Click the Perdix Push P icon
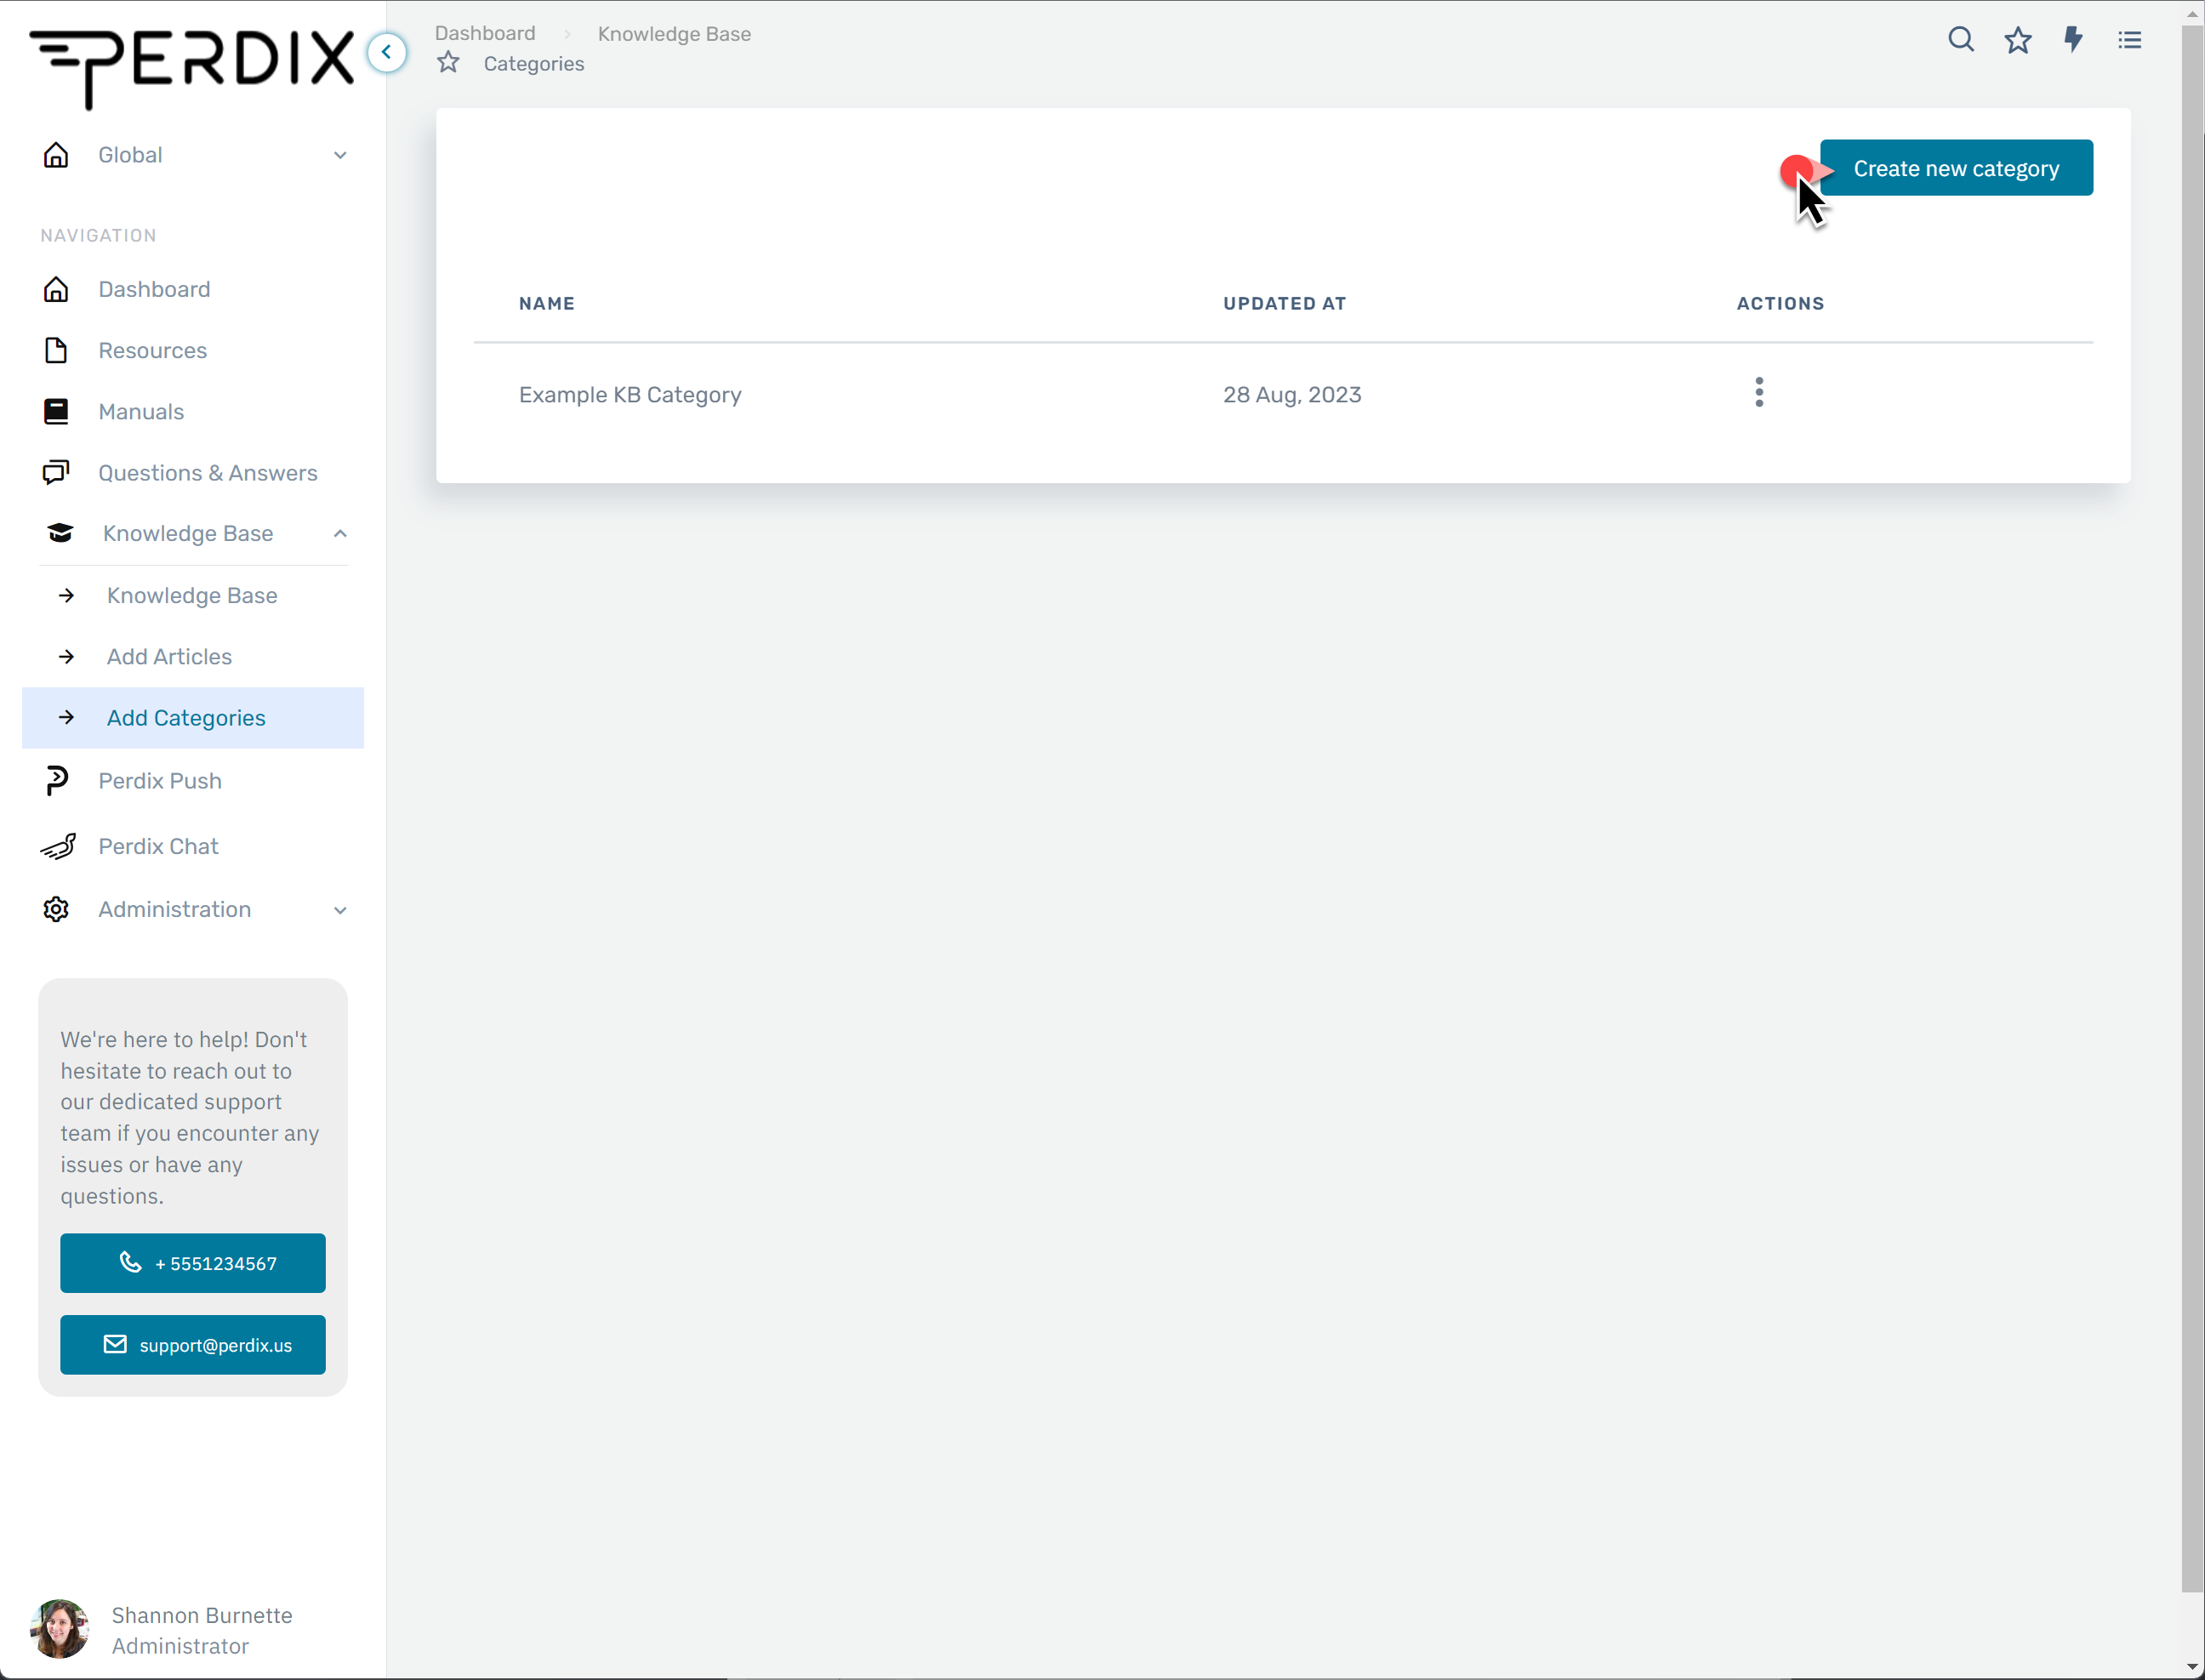The width and height of the screenshot is (2205, 1680). pos(56,780)
